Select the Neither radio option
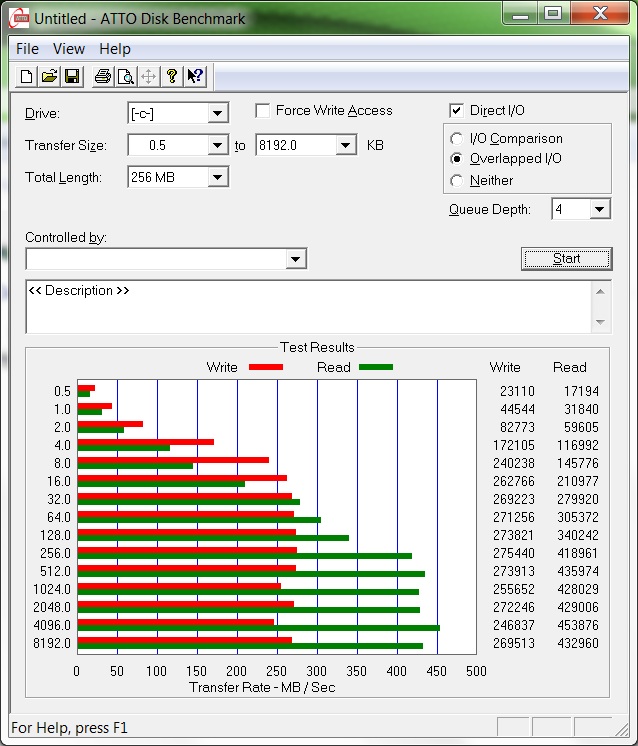The height and width of the screenshot is (746, 638). pos(456,181)
